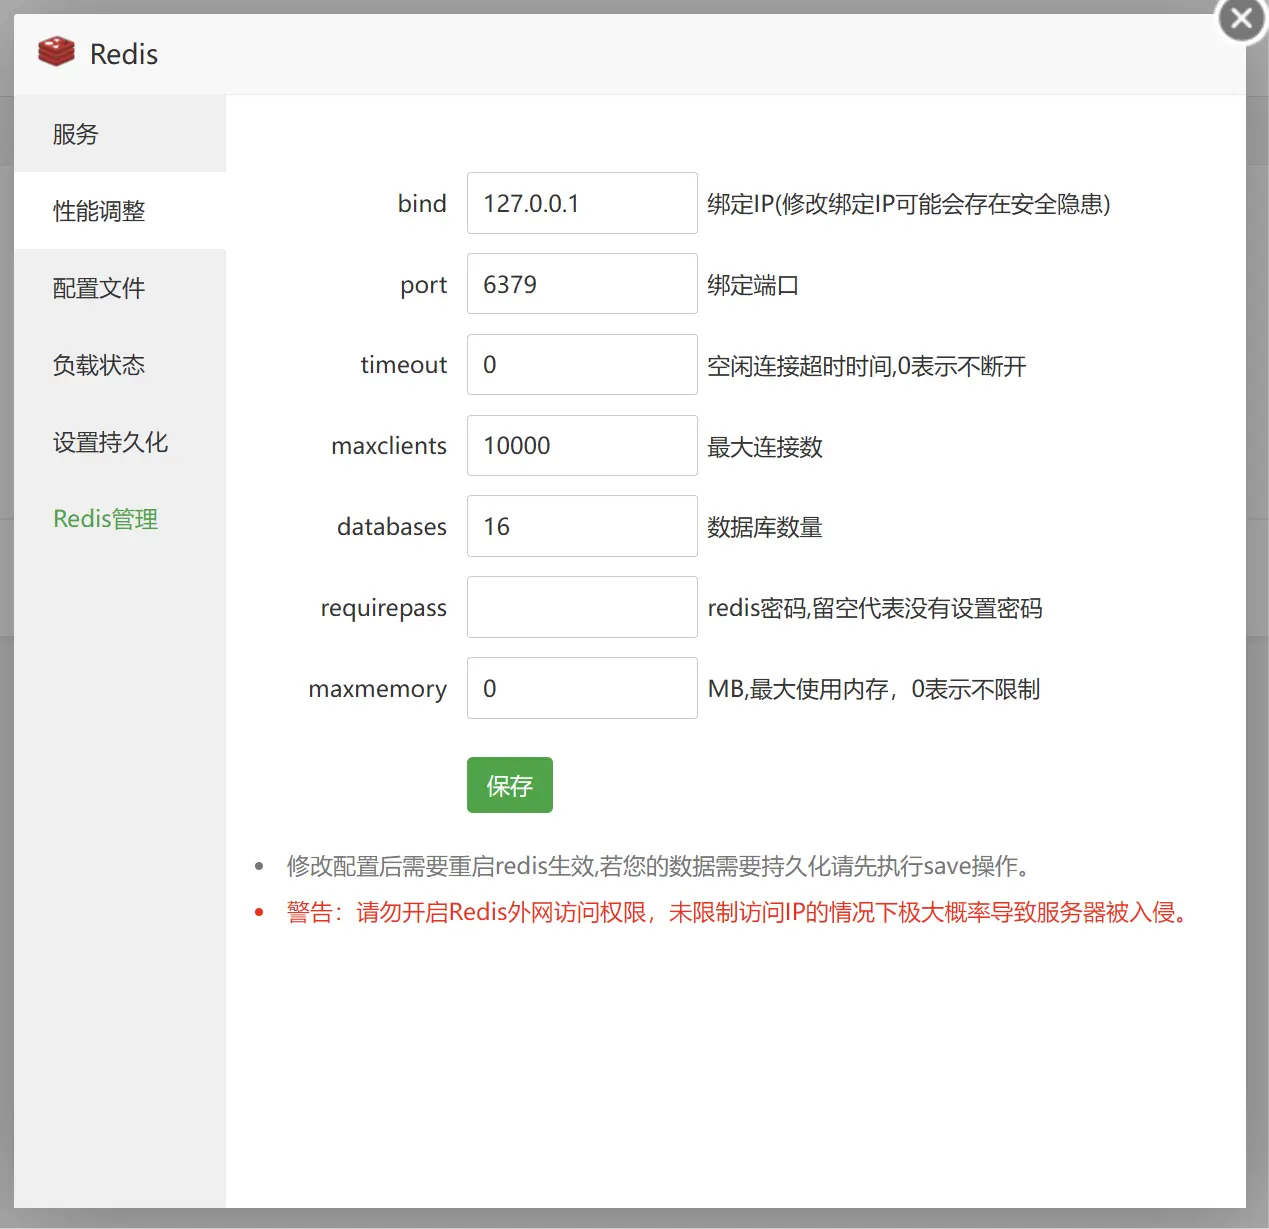Click the green 保存 button
The image size is (1269, 1229).
click(x=510, y=785)
